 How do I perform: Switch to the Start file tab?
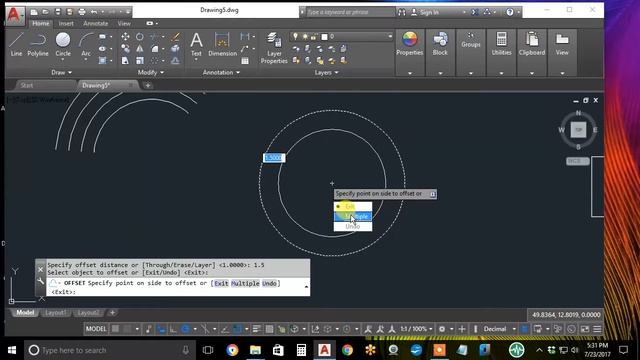(27, 85)
